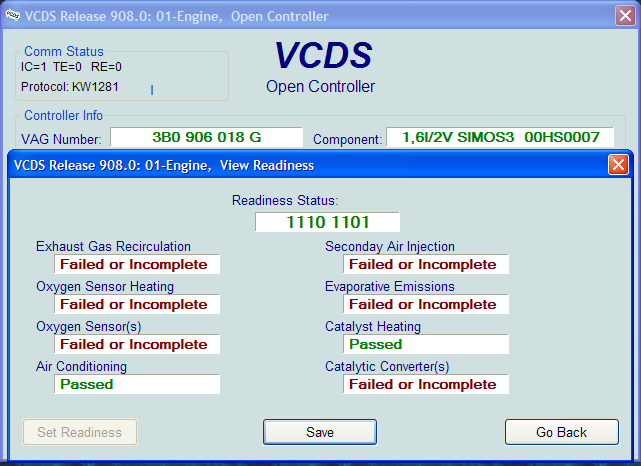The image size is (641, 466).
Task: Click Catalyst Heating Passed field
Action: coord(426,344)
